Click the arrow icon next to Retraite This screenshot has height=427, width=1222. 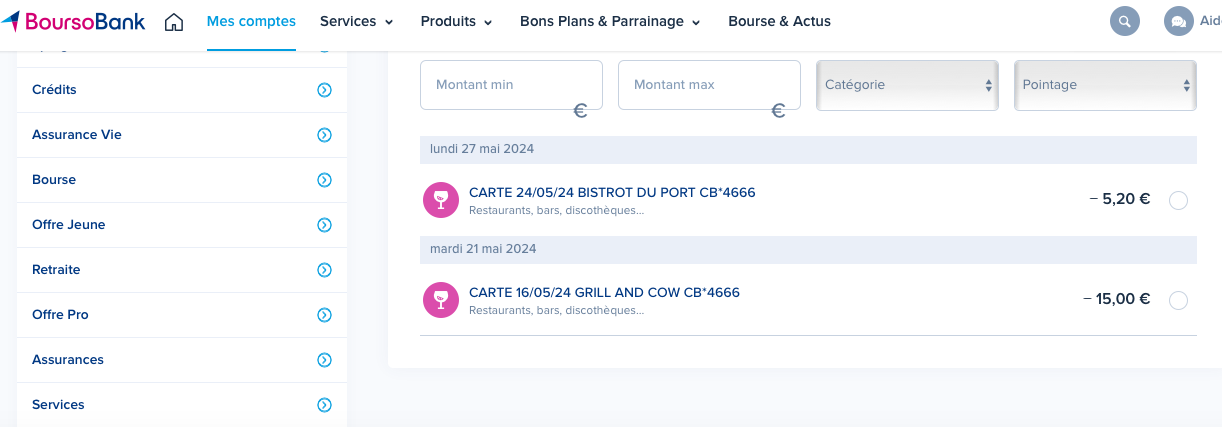pos(324,270)
